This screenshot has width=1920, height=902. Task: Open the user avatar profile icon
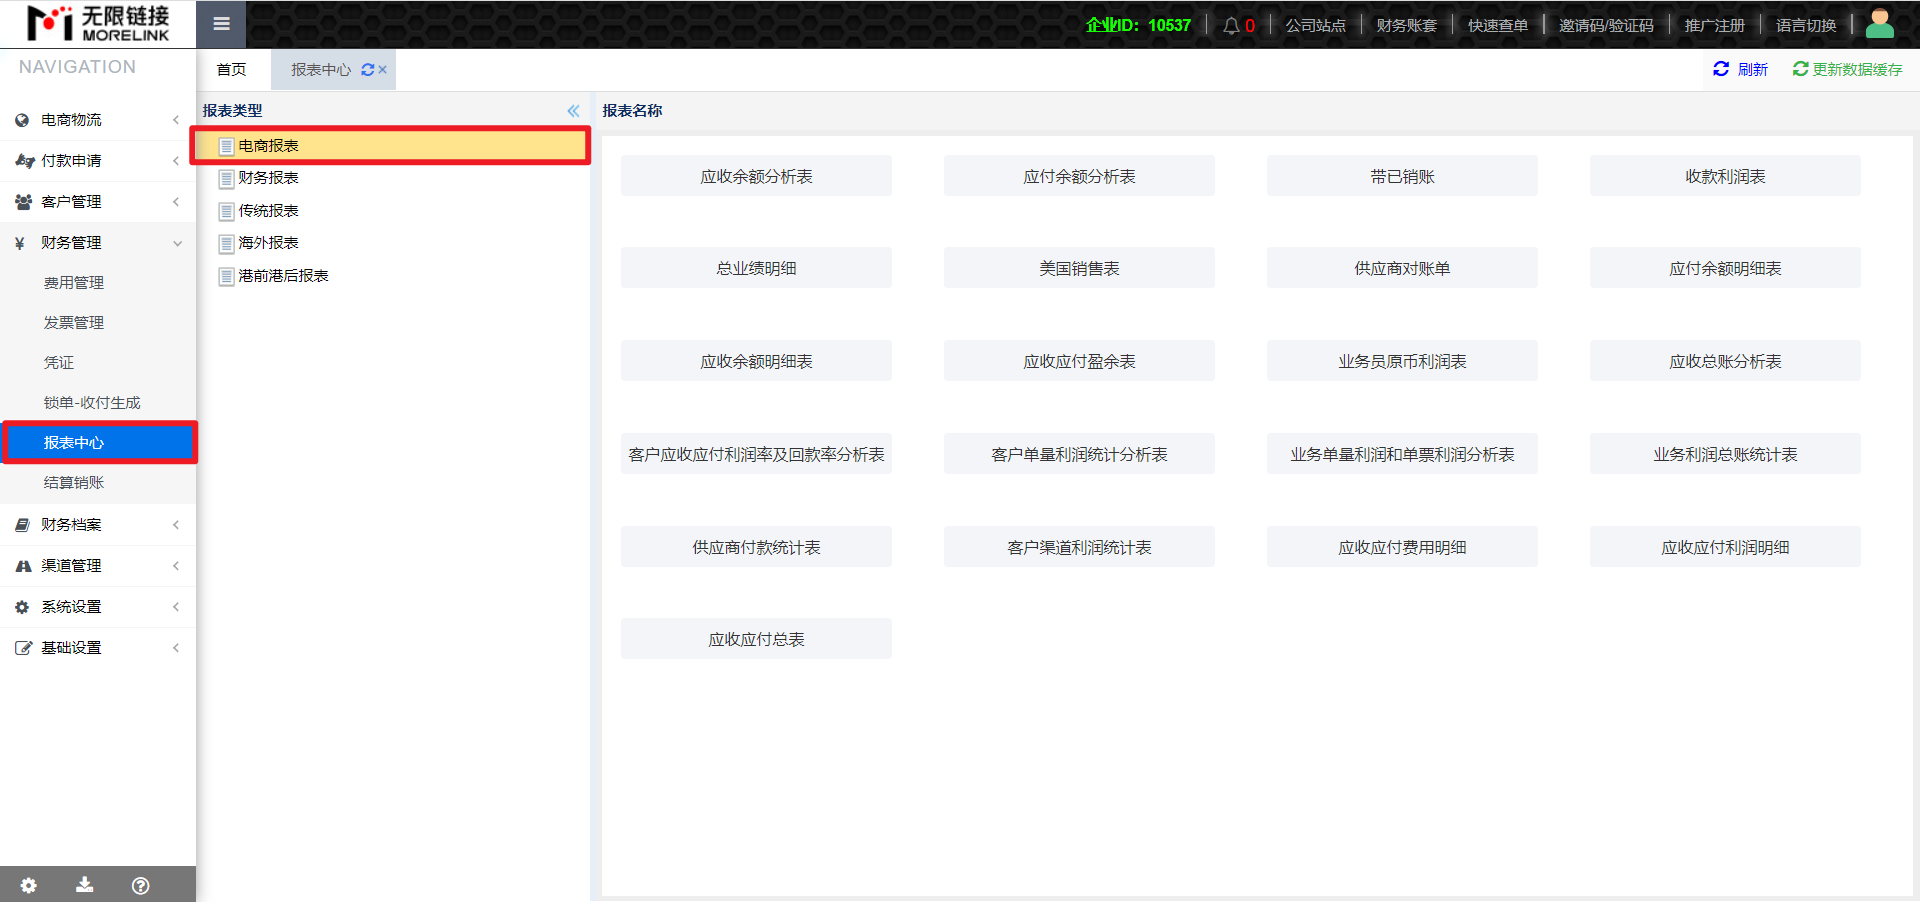pyautogui.click(x=1880, y=24)
